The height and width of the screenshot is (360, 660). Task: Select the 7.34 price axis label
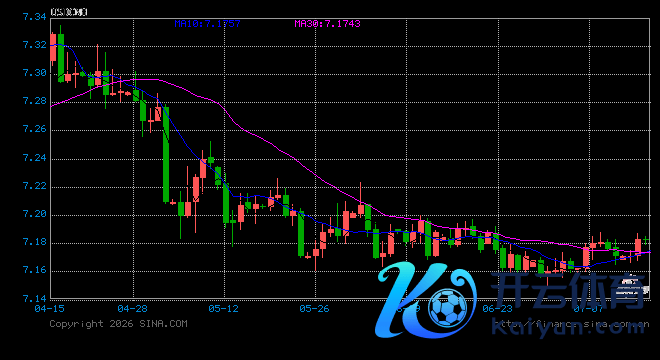click(x=35, y=17)
